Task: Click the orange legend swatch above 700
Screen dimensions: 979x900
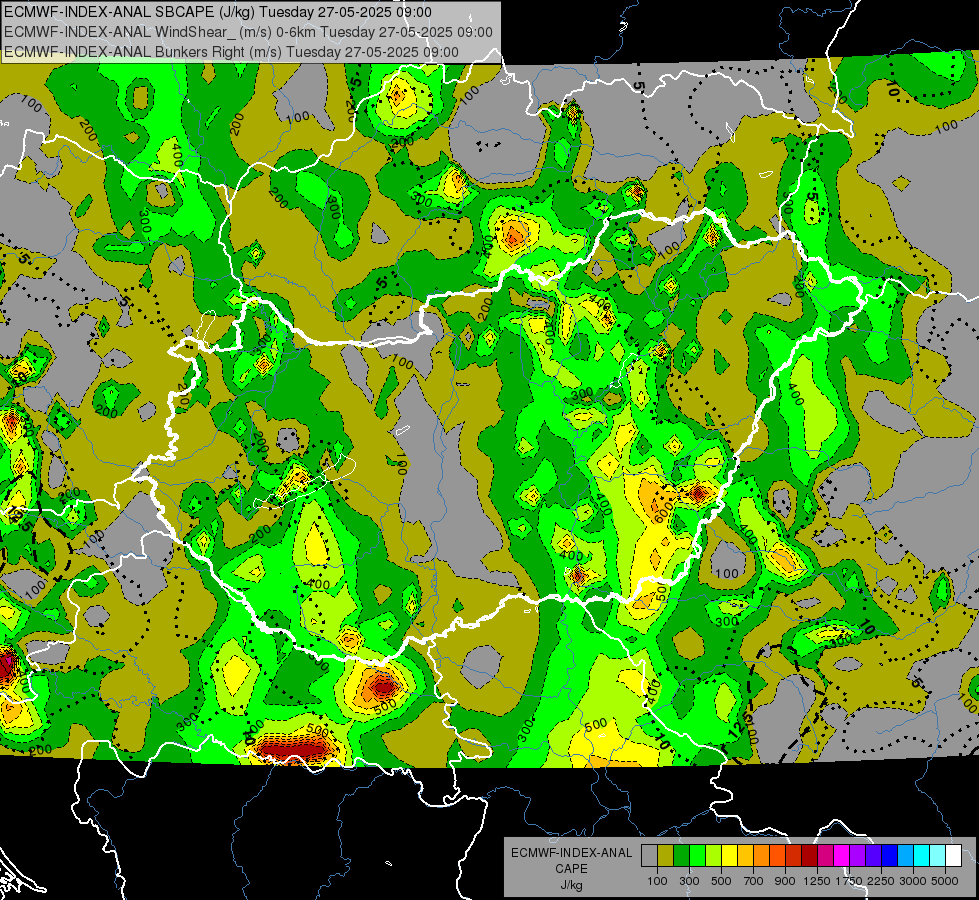Action: click(762, 856)
